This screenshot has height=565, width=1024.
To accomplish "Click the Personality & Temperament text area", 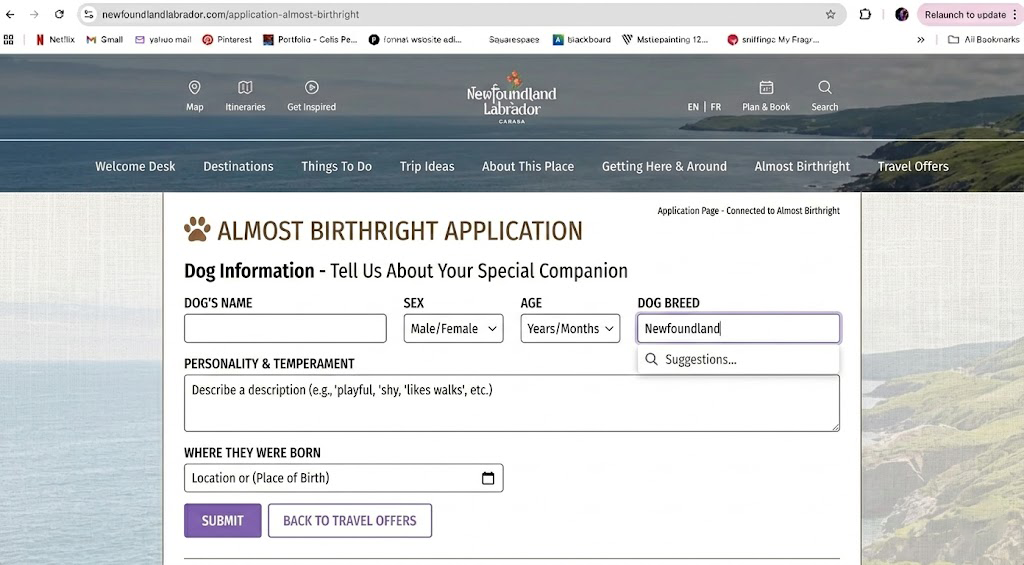I will [x=512, y=403].
